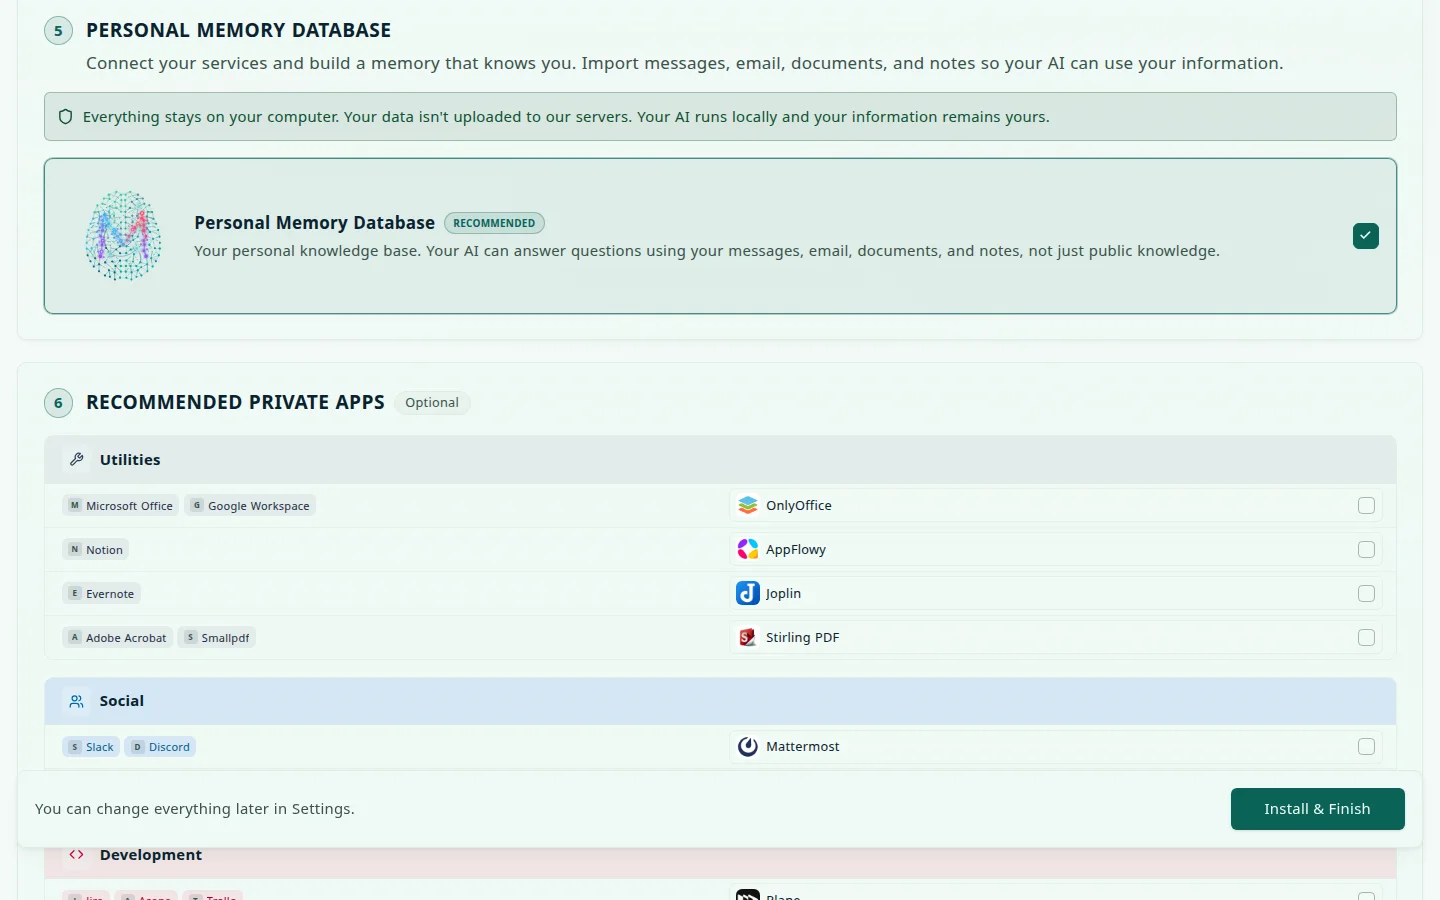
Task: Click the Joplin app icon
Action: [748, 594]
